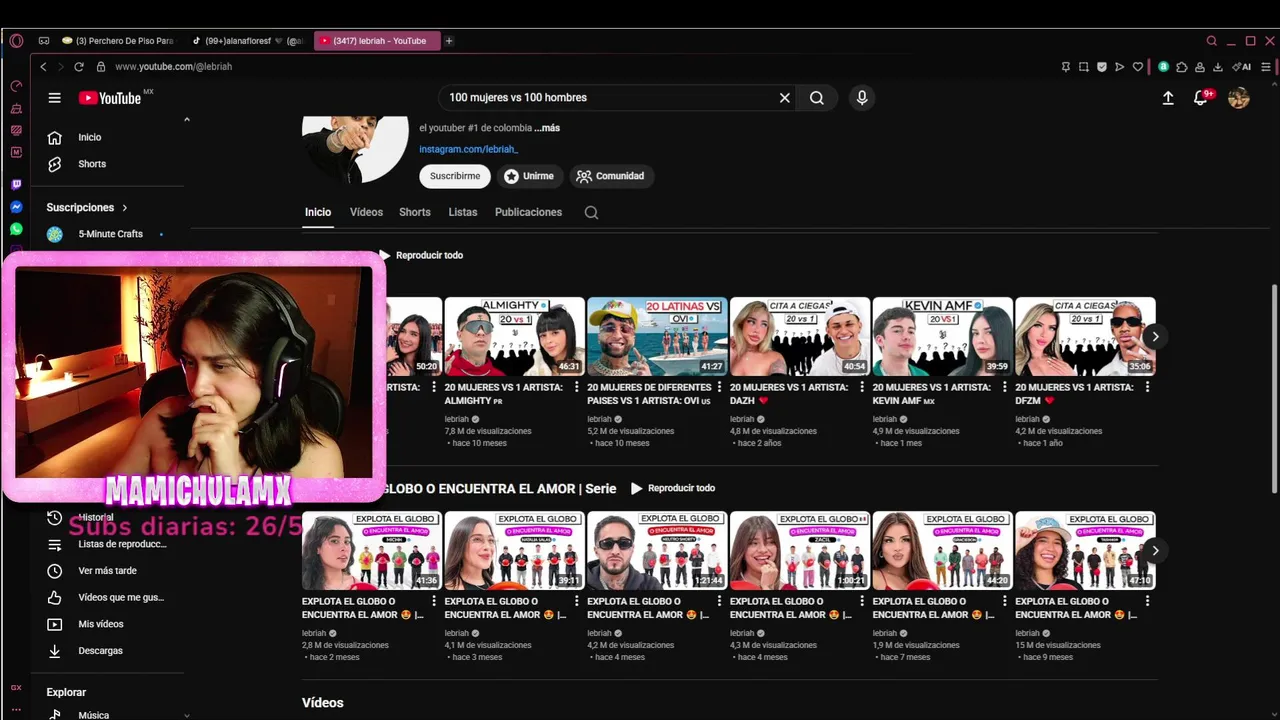Viewport: 1280px width, 720px height.
Task: Open Twitch in the Opera sidebar
Action: tap(16, 185)
